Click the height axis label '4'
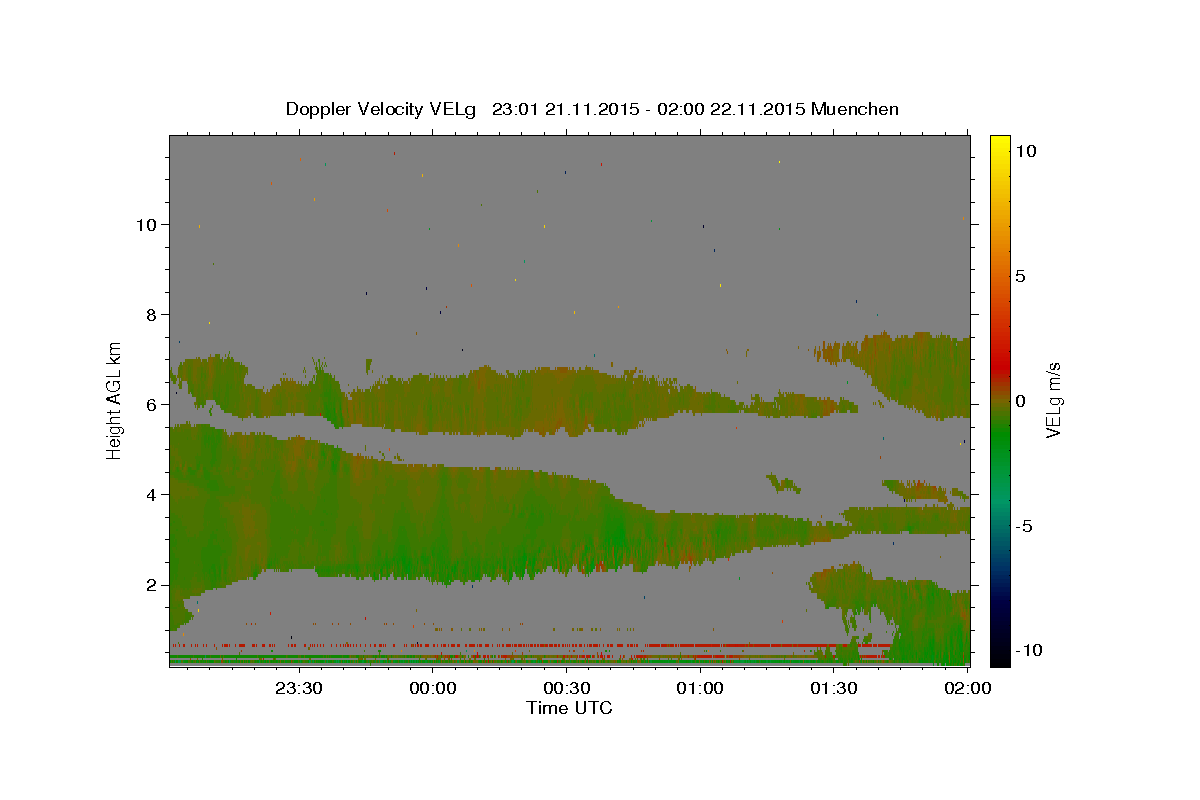This screenshot has width=1200, height=800. [151, 495]
